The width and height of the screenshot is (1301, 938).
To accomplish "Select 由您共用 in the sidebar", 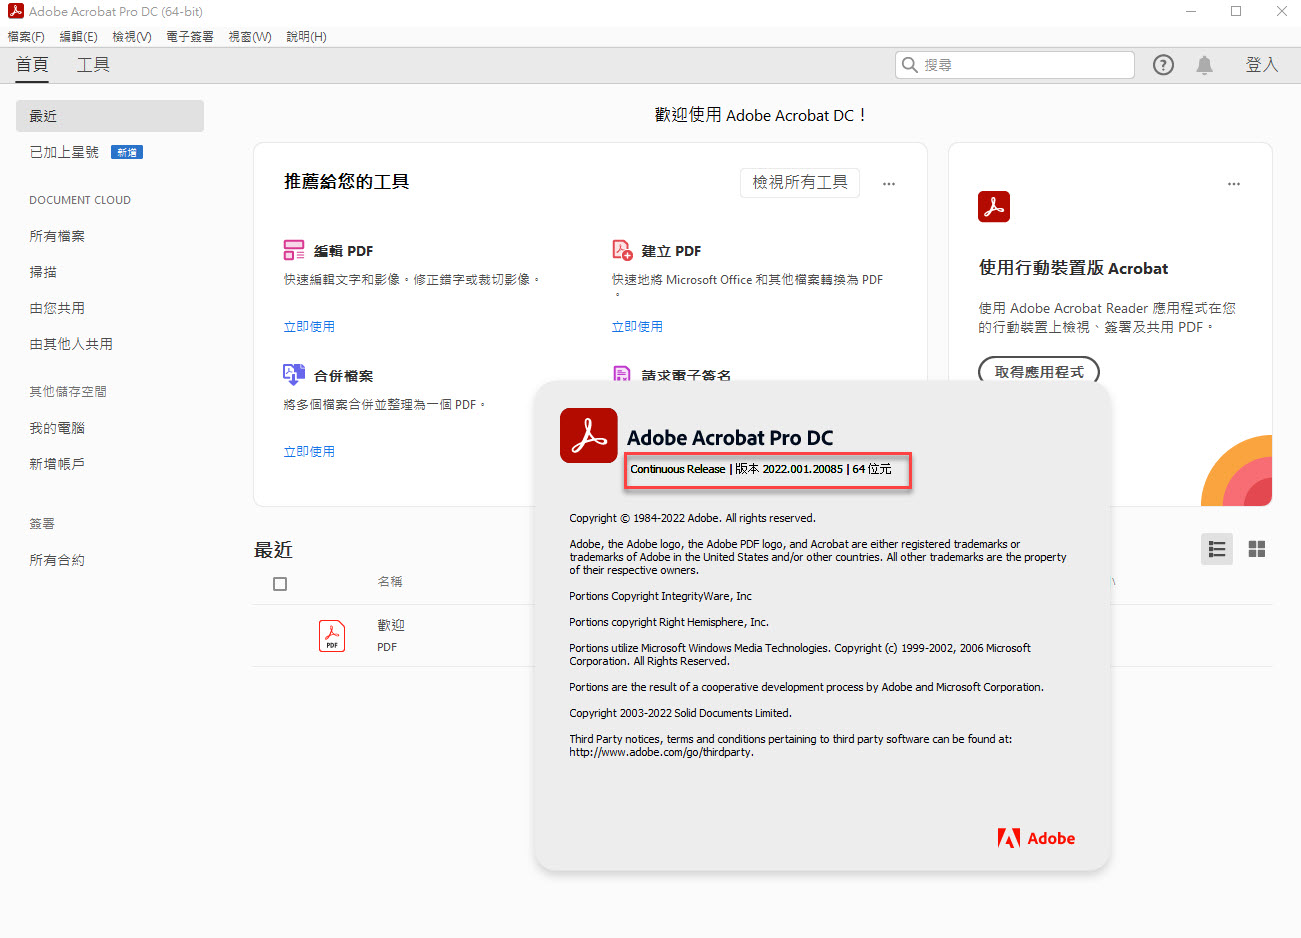I will tap(57, 308).
